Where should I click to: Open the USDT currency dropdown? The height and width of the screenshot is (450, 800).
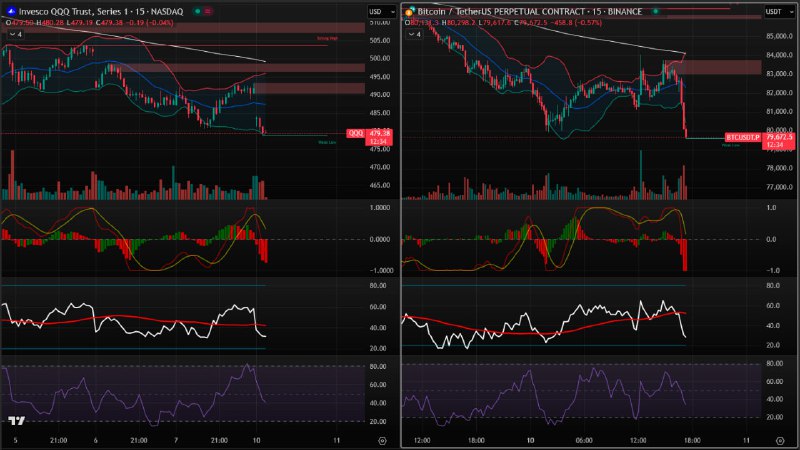(780, 11)
